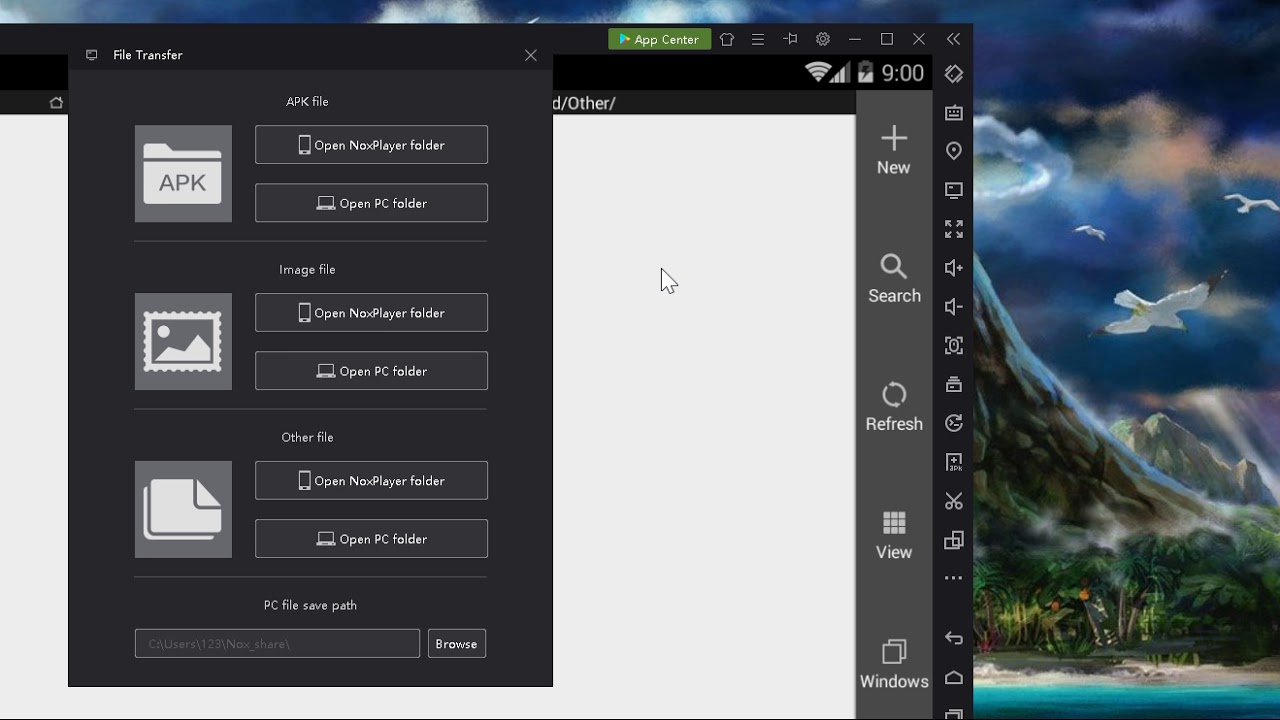Click Browse for PC file save path
This screenshot has width=1280, height=720.
(456, 644)
